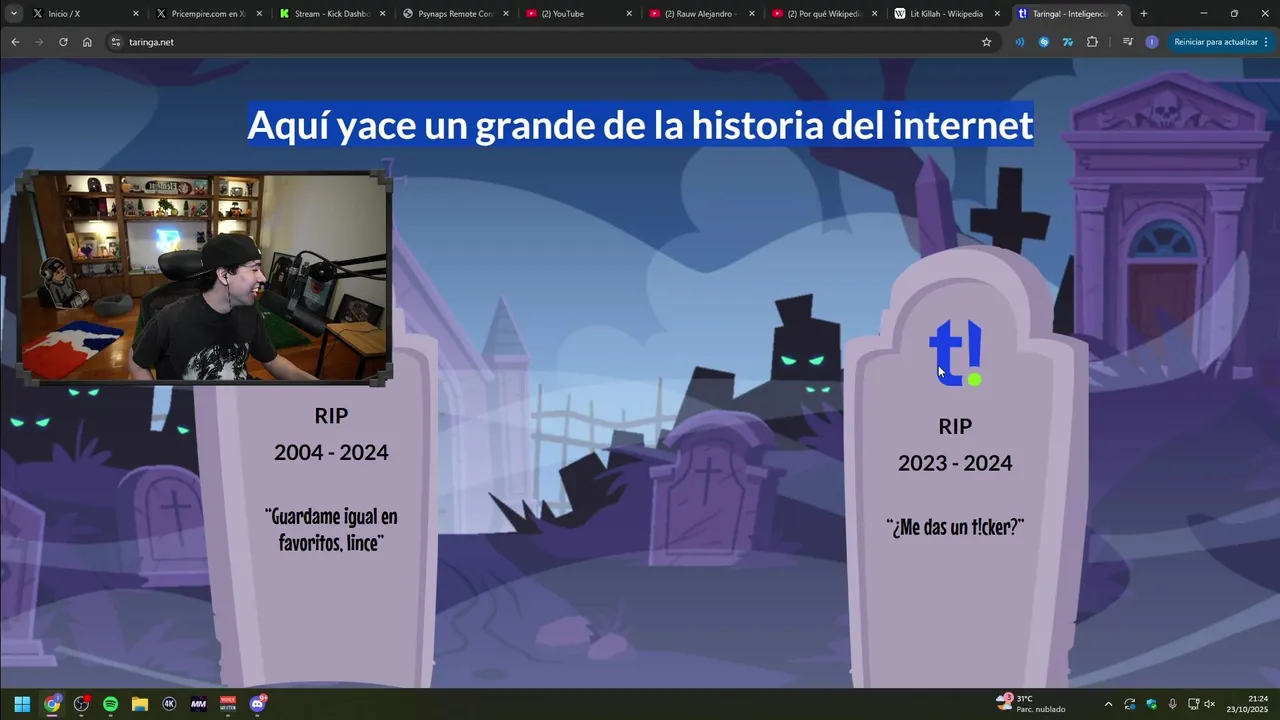Open Discord from the taskbar

257,704
